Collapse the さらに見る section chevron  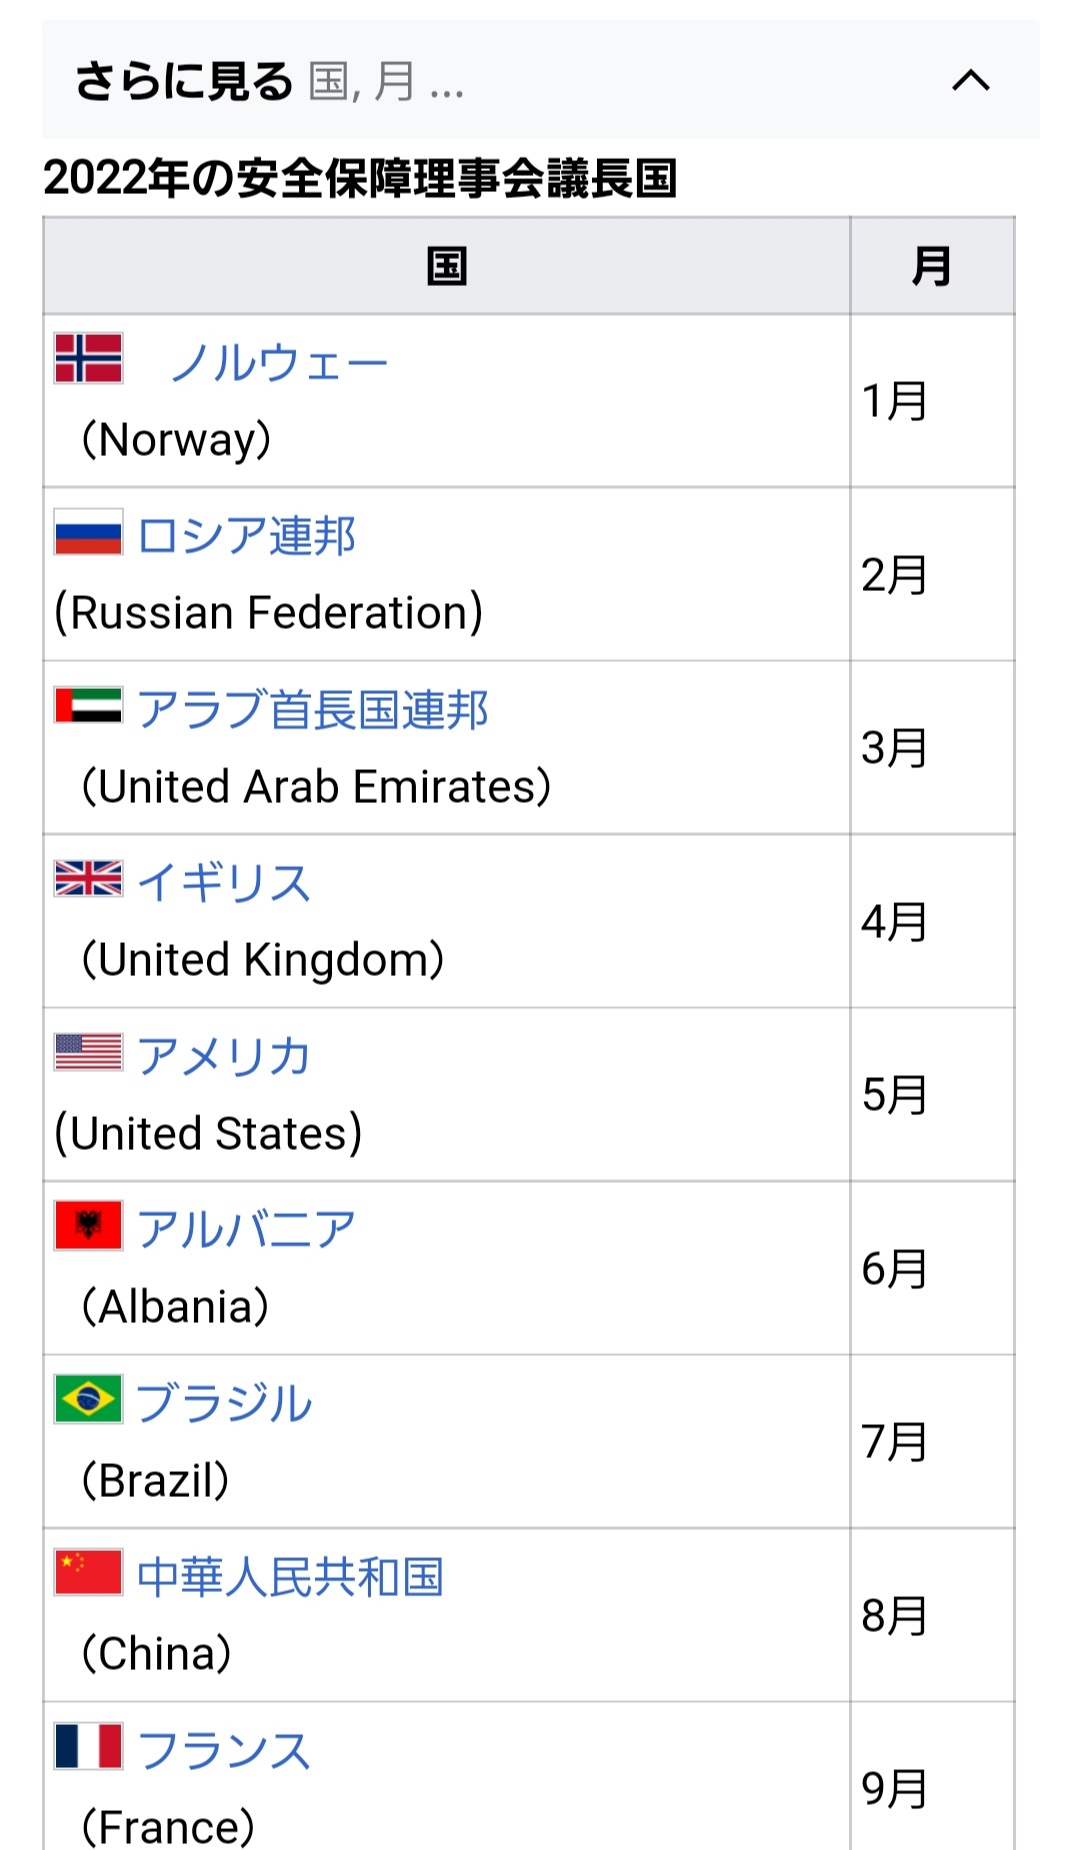970,80
